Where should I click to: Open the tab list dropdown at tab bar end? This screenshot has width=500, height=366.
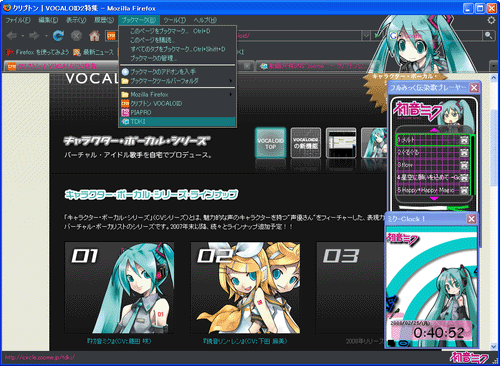point(494,66)
